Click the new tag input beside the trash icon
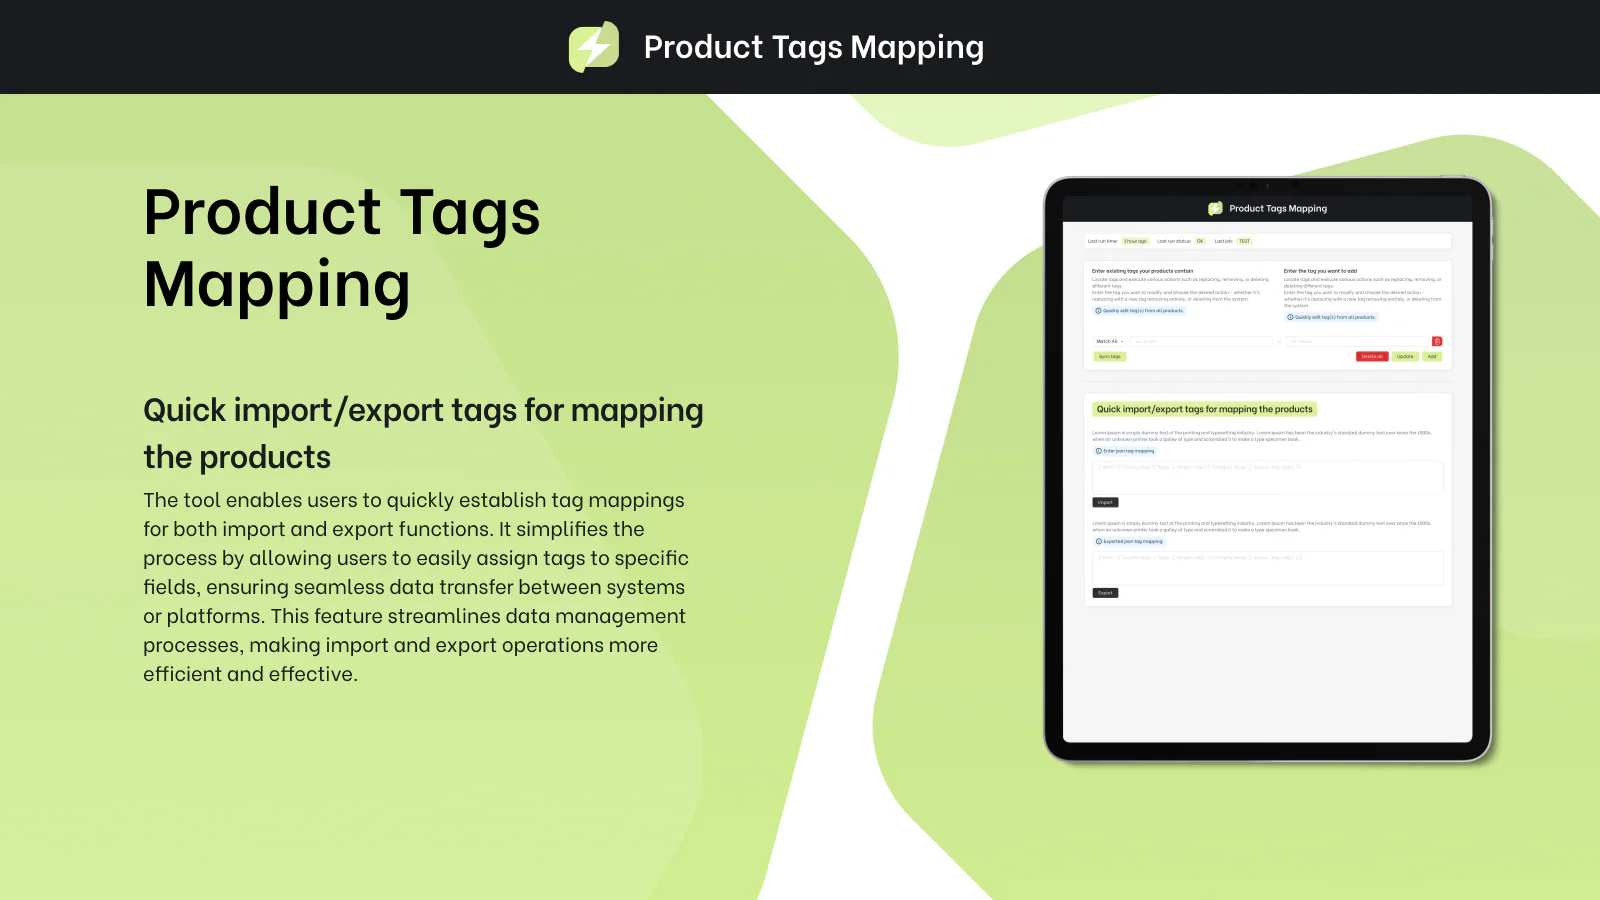The height and width of the screenshot is (900, 1600). [1357, 342]
